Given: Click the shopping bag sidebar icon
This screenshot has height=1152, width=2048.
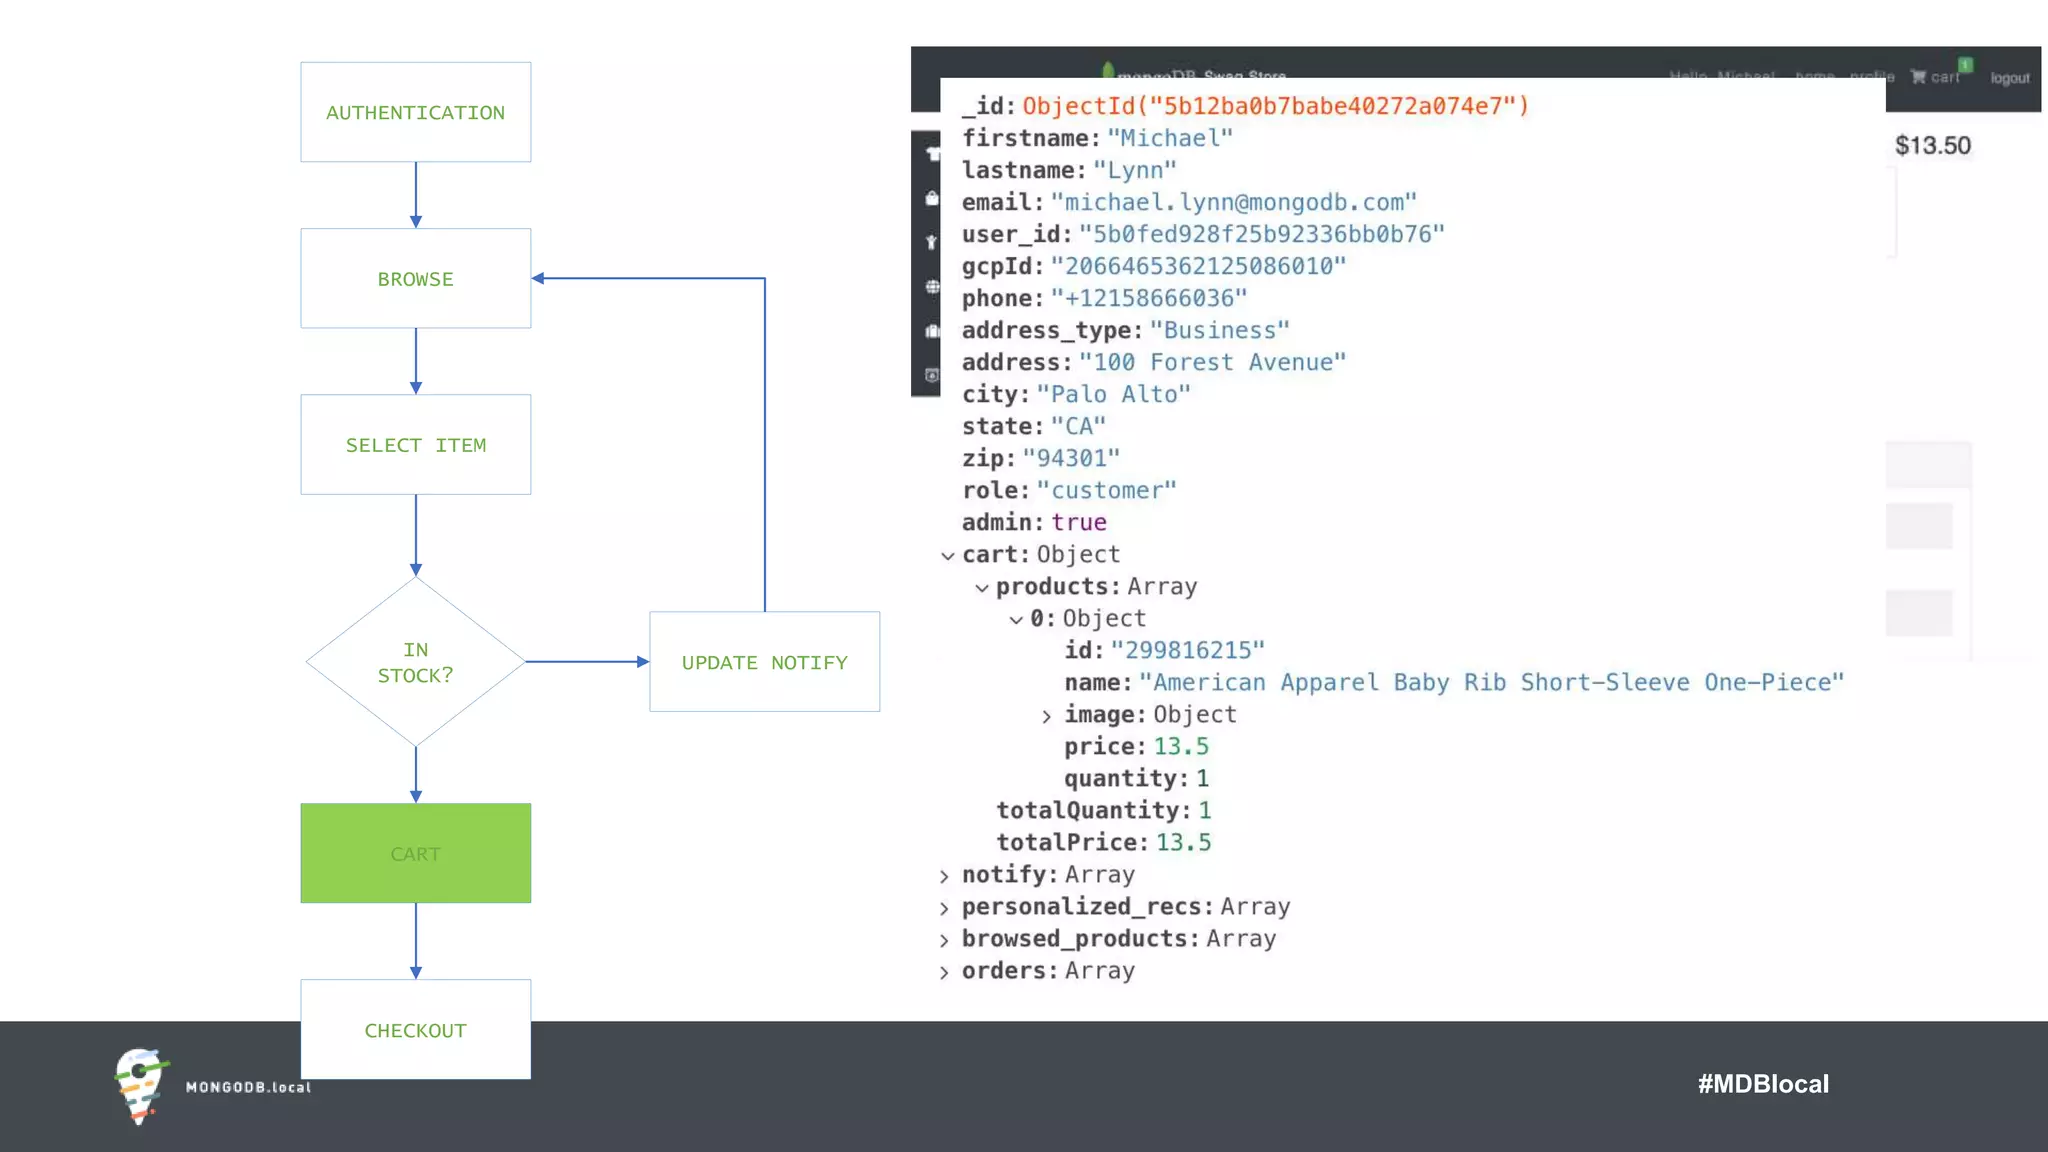Looking at the screenshot, I should click(x=932, y=198).
